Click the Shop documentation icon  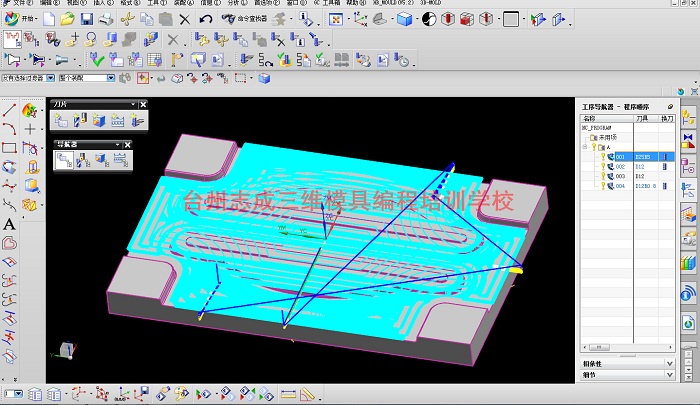coord(383,60)
